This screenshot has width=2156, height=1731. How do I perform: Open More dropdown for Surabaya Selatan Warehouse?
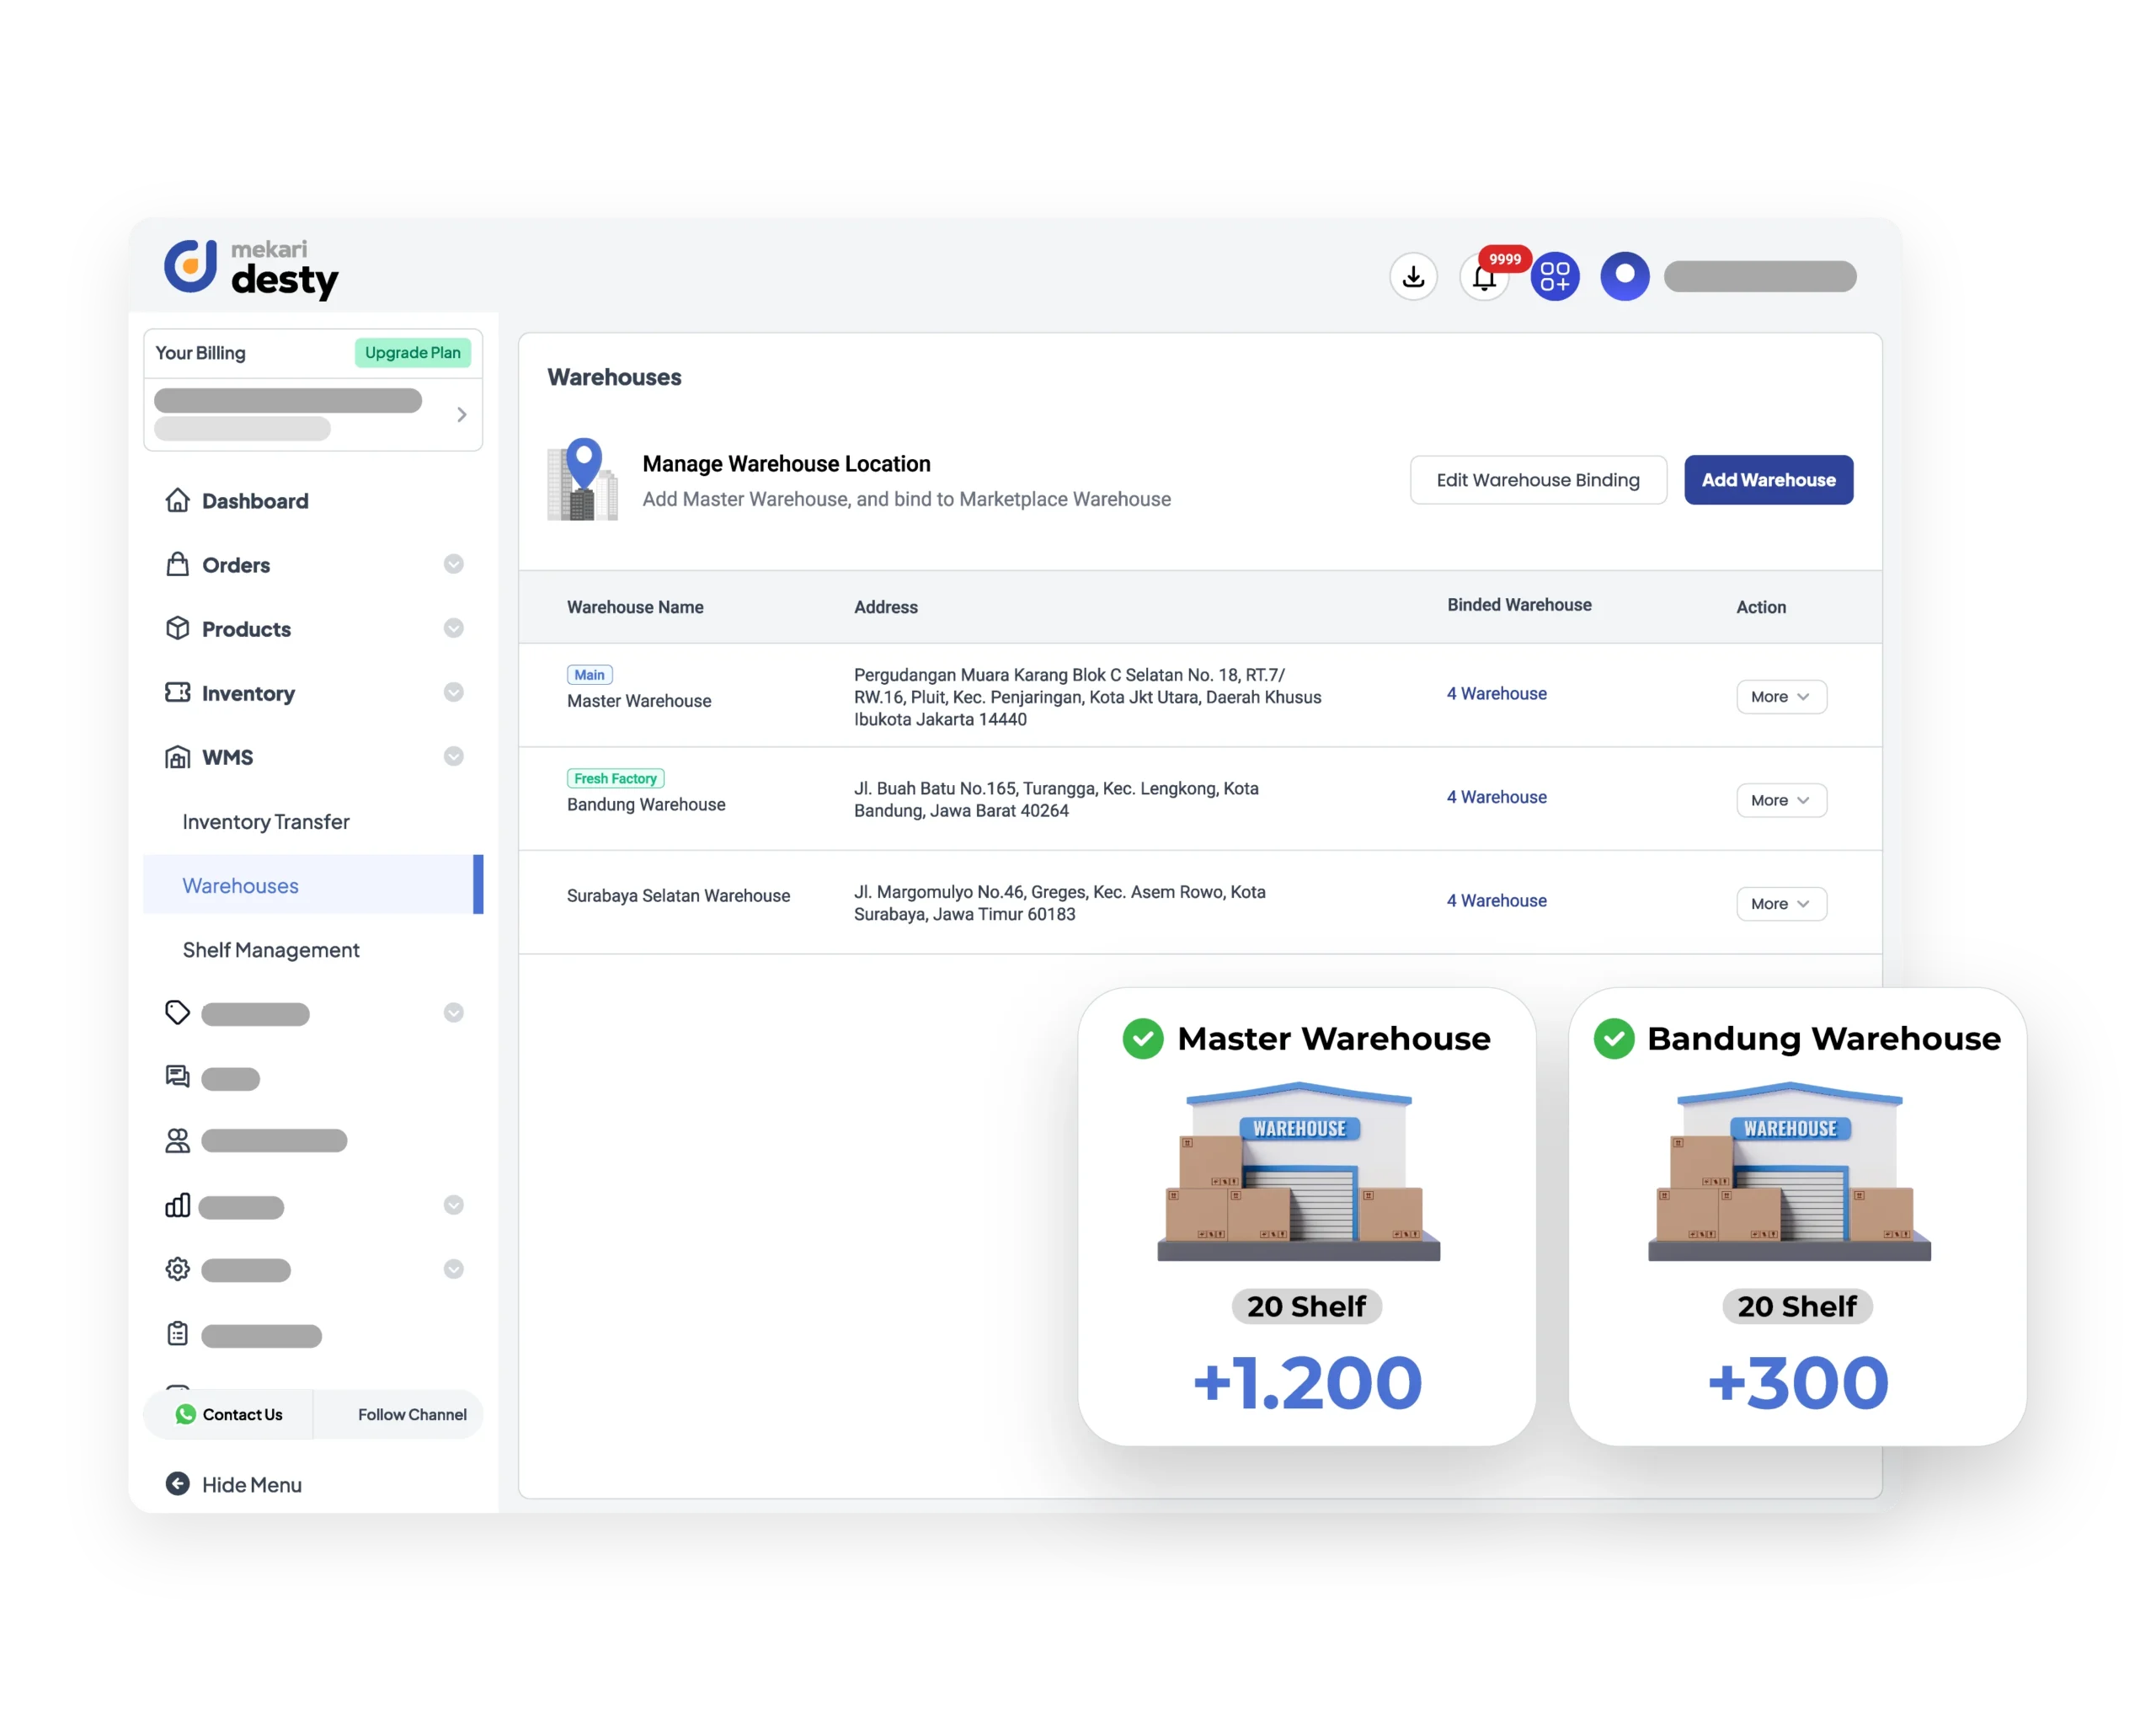tap(1780, 904)
